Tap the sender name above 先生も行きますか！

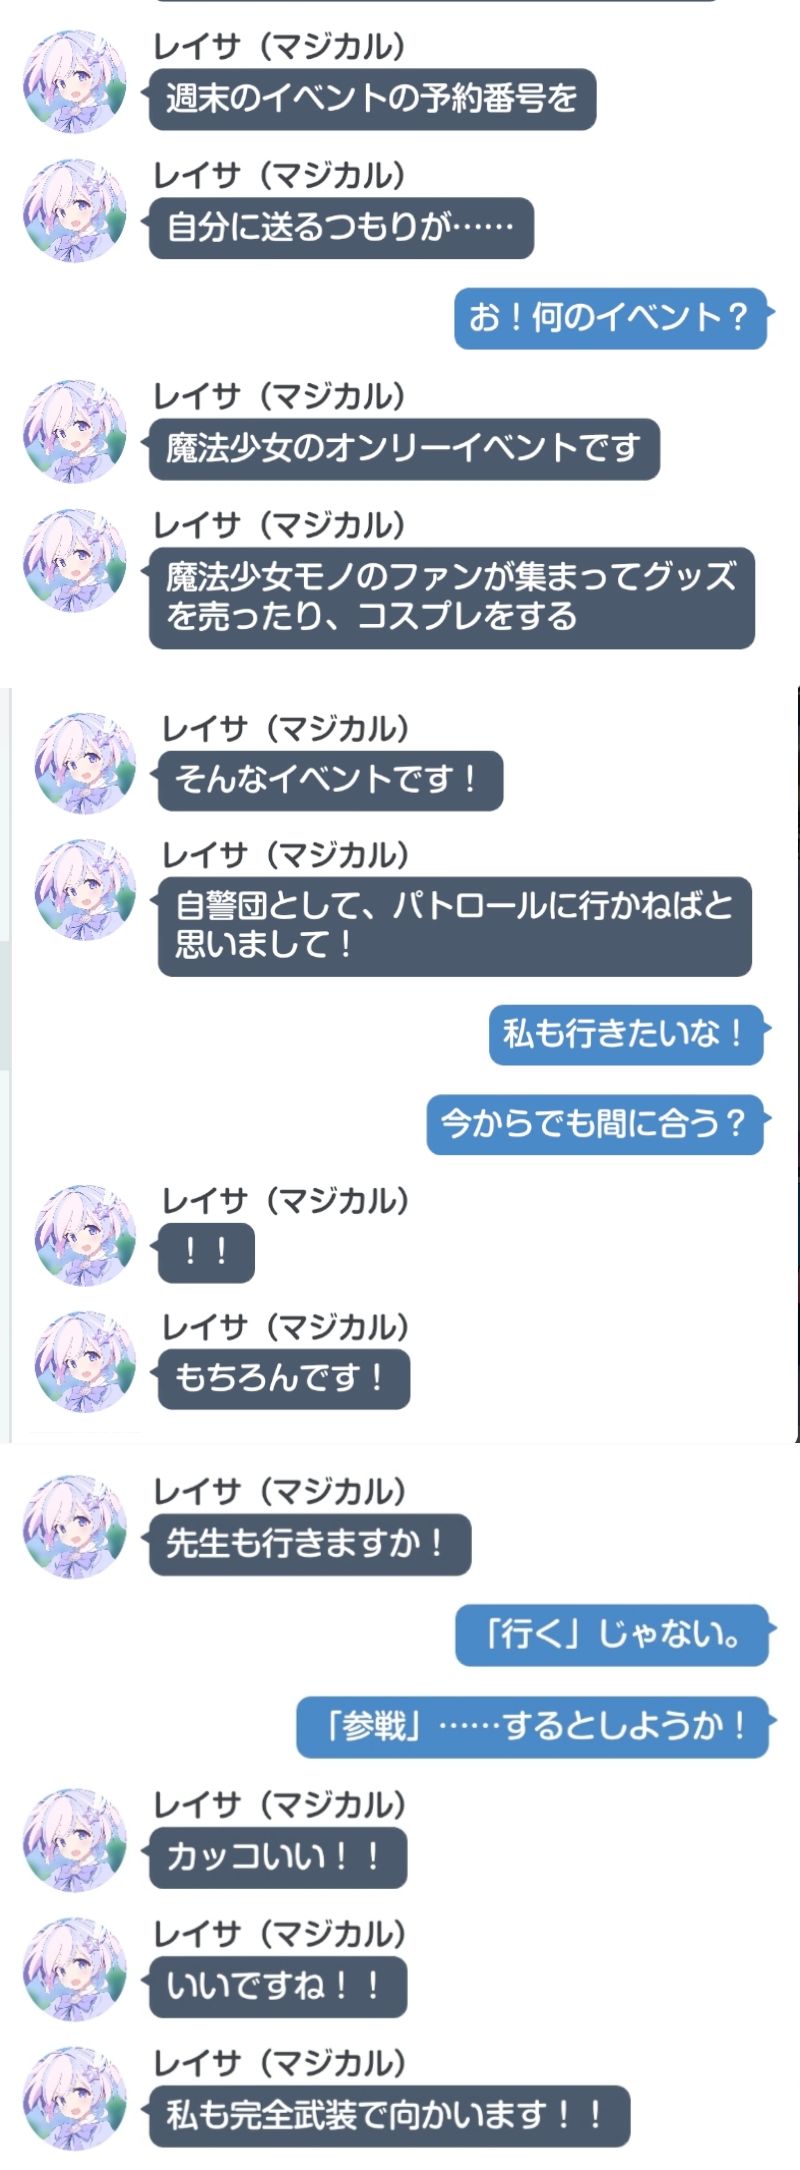coord(279,1491)
